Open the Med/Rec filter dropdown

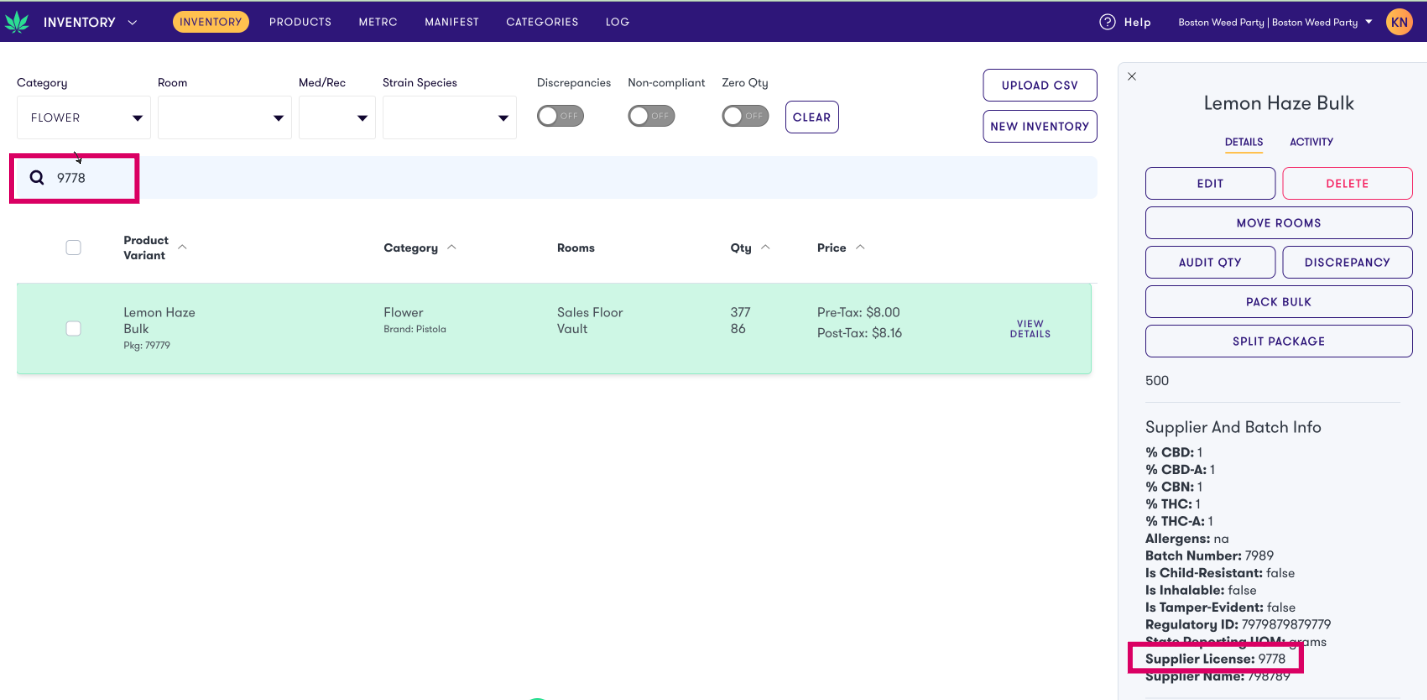click(x=337, y=118)
